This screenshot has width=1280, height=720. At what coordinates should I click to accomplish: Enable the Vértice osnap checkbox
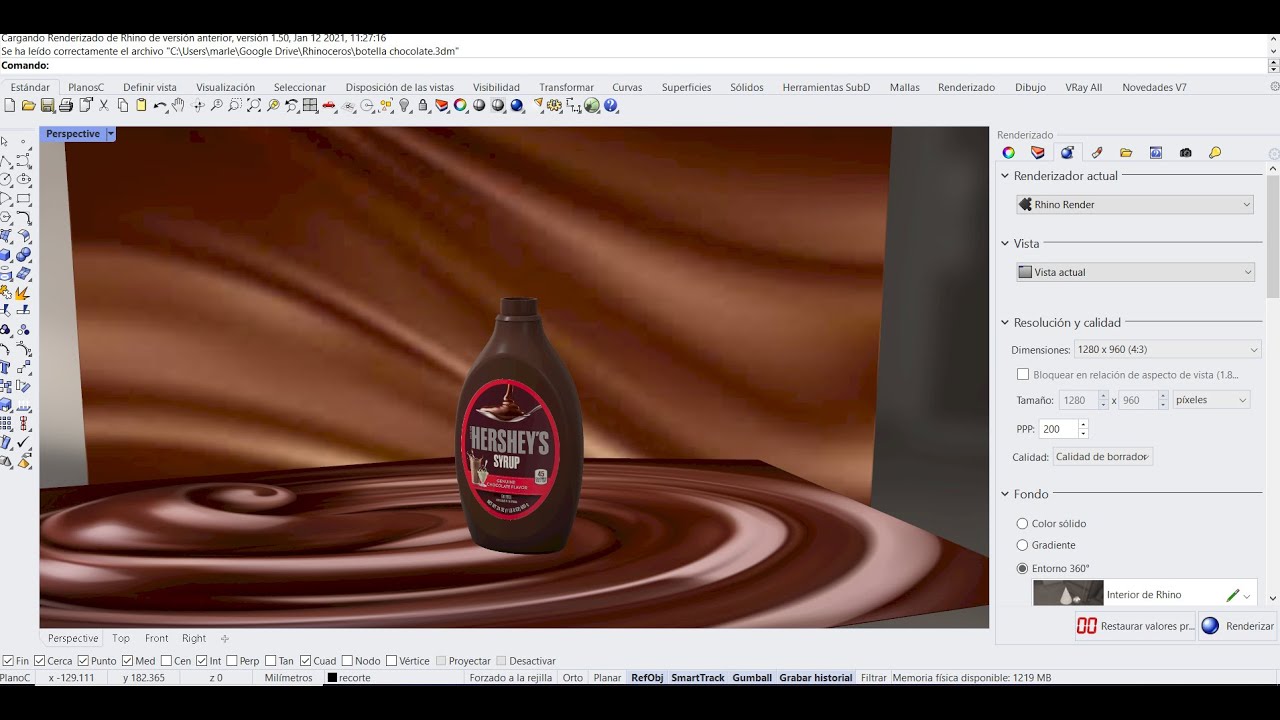click(x=391, y=661)
